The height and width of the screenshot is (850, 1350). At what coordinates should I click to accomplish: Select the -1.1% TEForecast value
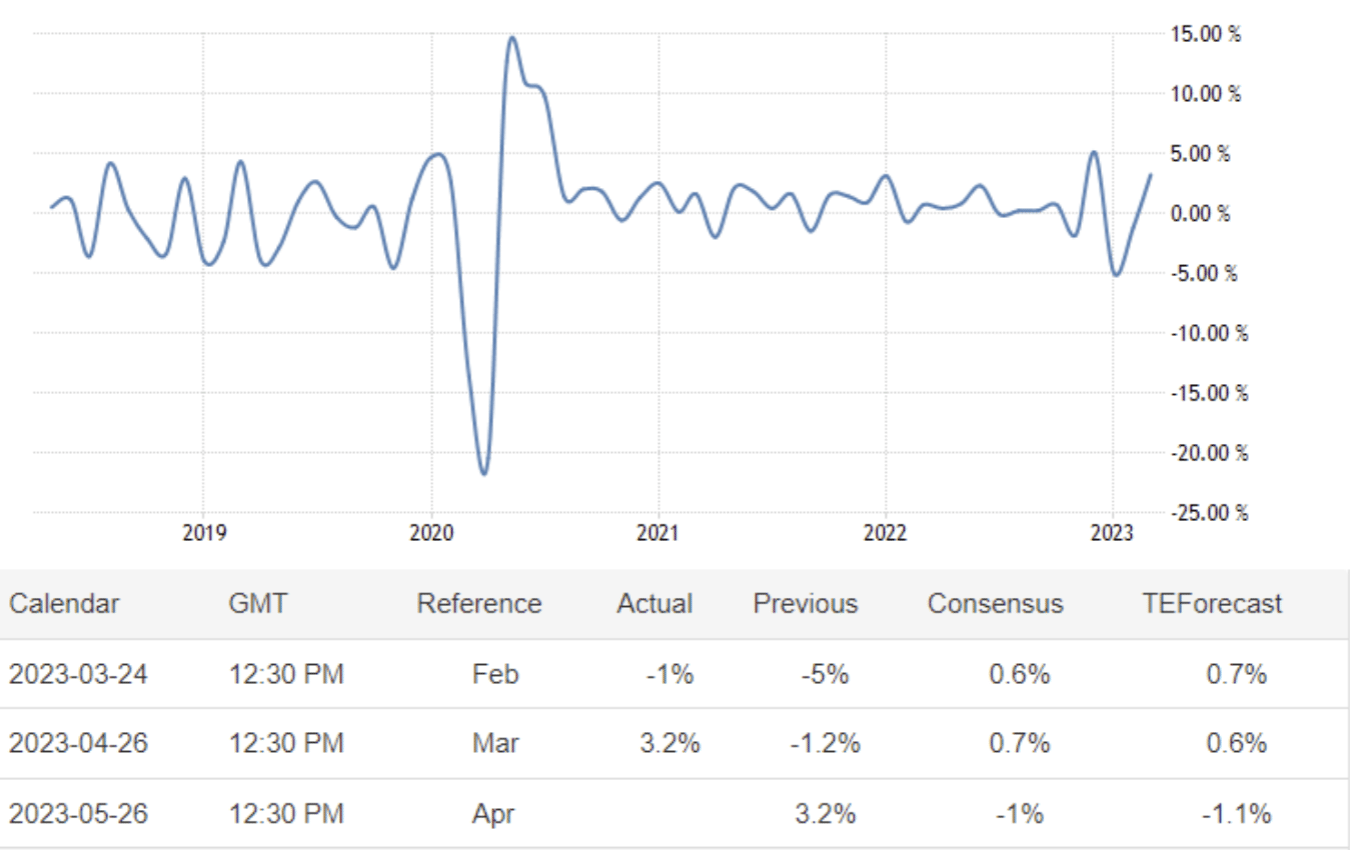(x=1236, y=814)
